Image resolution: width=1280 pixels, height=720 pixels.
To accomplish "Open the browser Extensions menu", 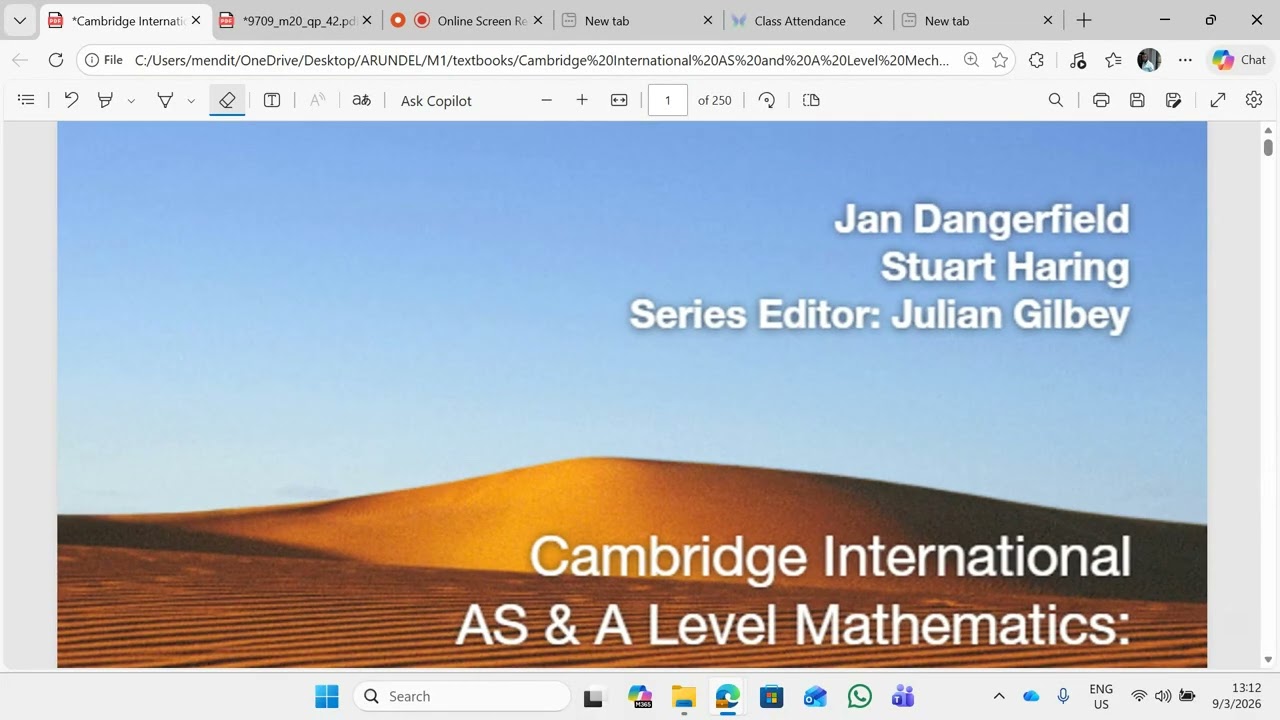I will tap(1036, 60).
